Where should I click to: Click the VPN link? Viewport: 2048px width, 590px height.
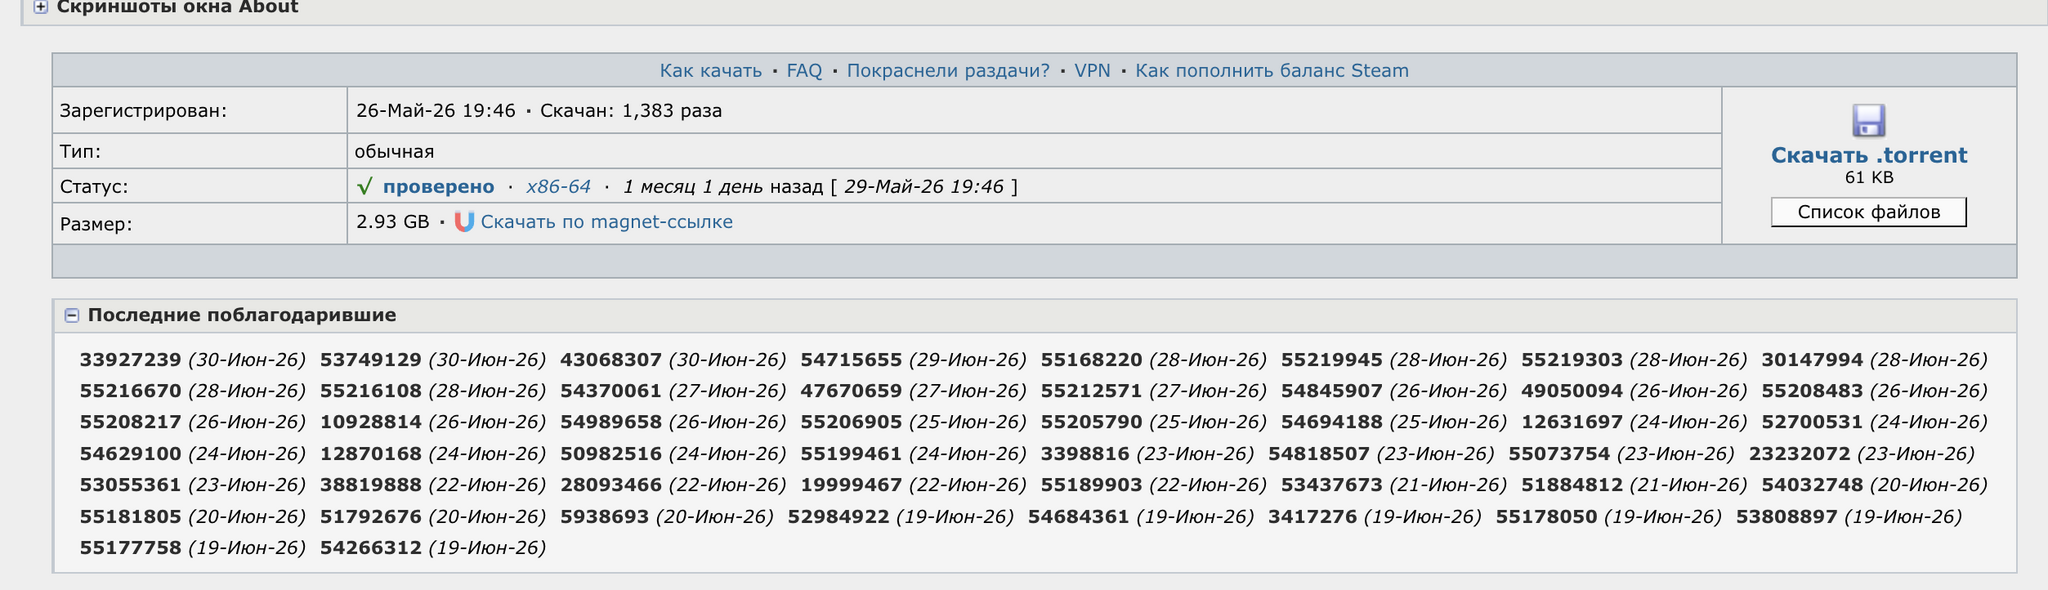pyautogui.click(x=1092, y=71)
